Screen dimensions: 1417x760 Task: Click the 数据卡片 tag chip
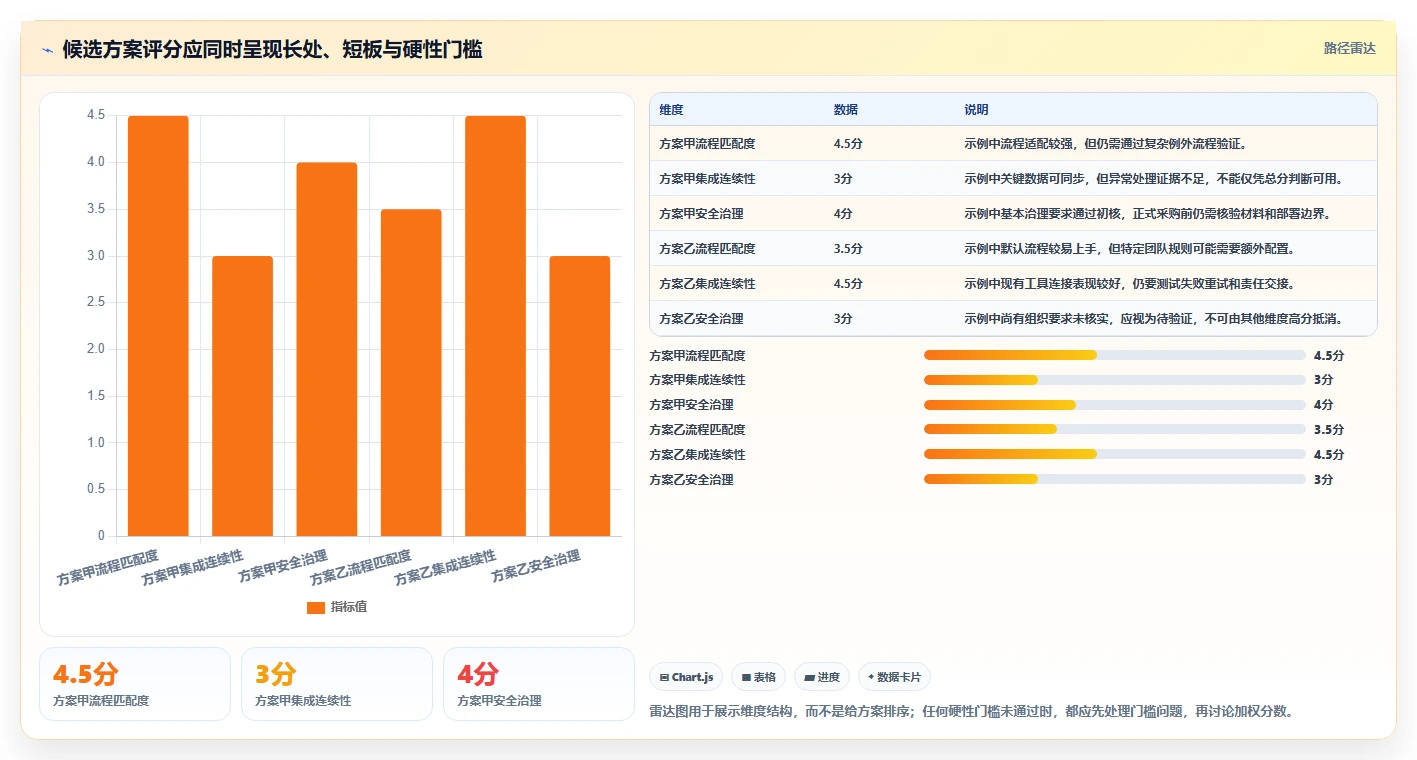tap(894, 677)
